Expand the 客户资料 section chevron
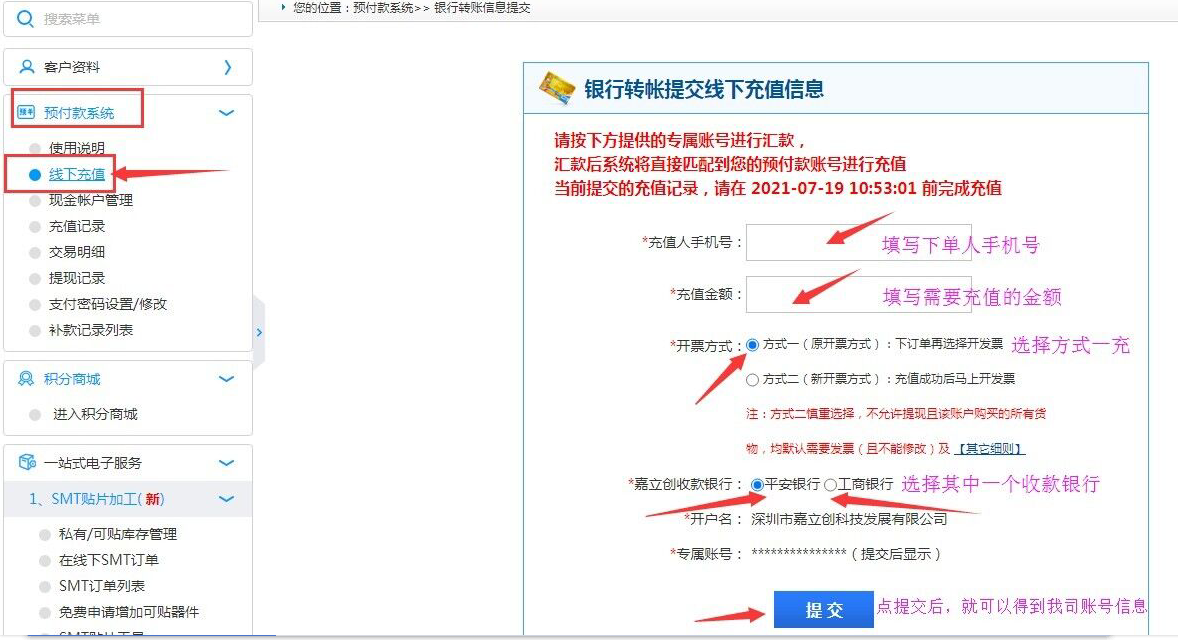The height and width of the screenshot is (640, 1178). pos(227,67)
